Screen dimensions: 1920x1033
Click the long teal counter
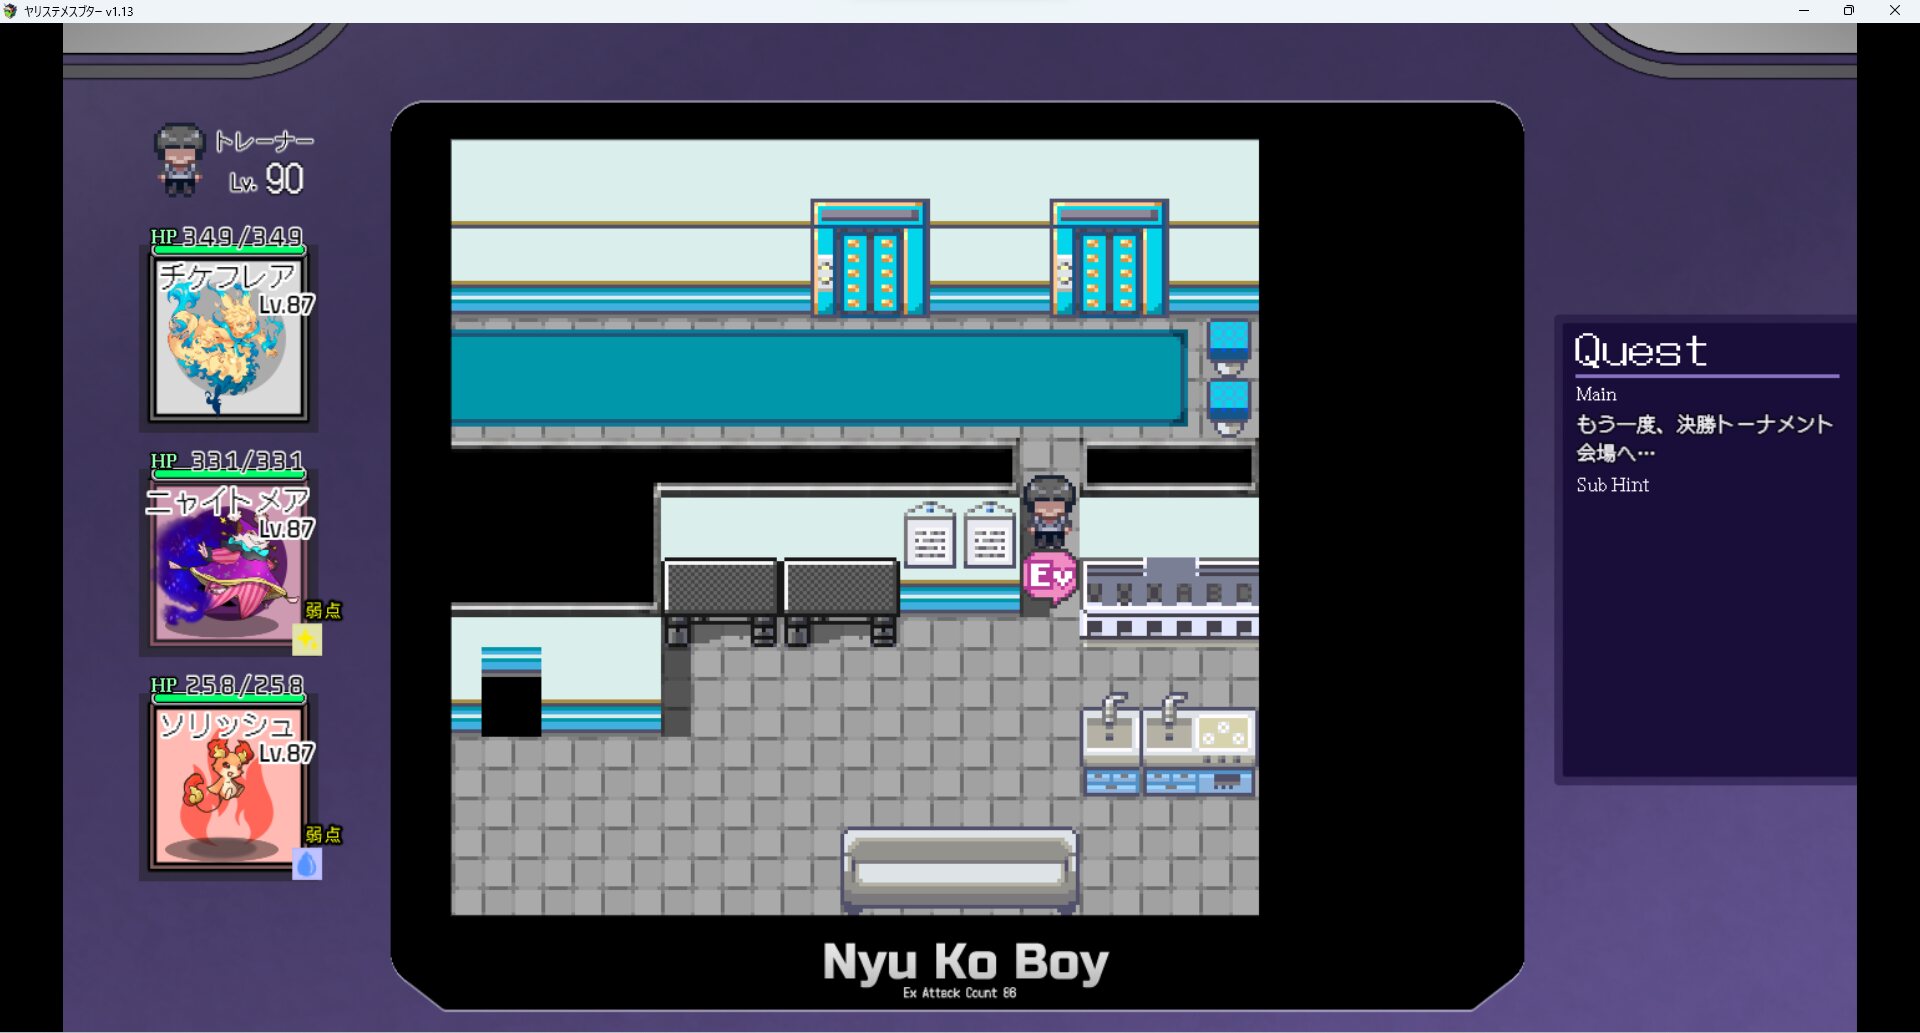click(x=818, y=378)
